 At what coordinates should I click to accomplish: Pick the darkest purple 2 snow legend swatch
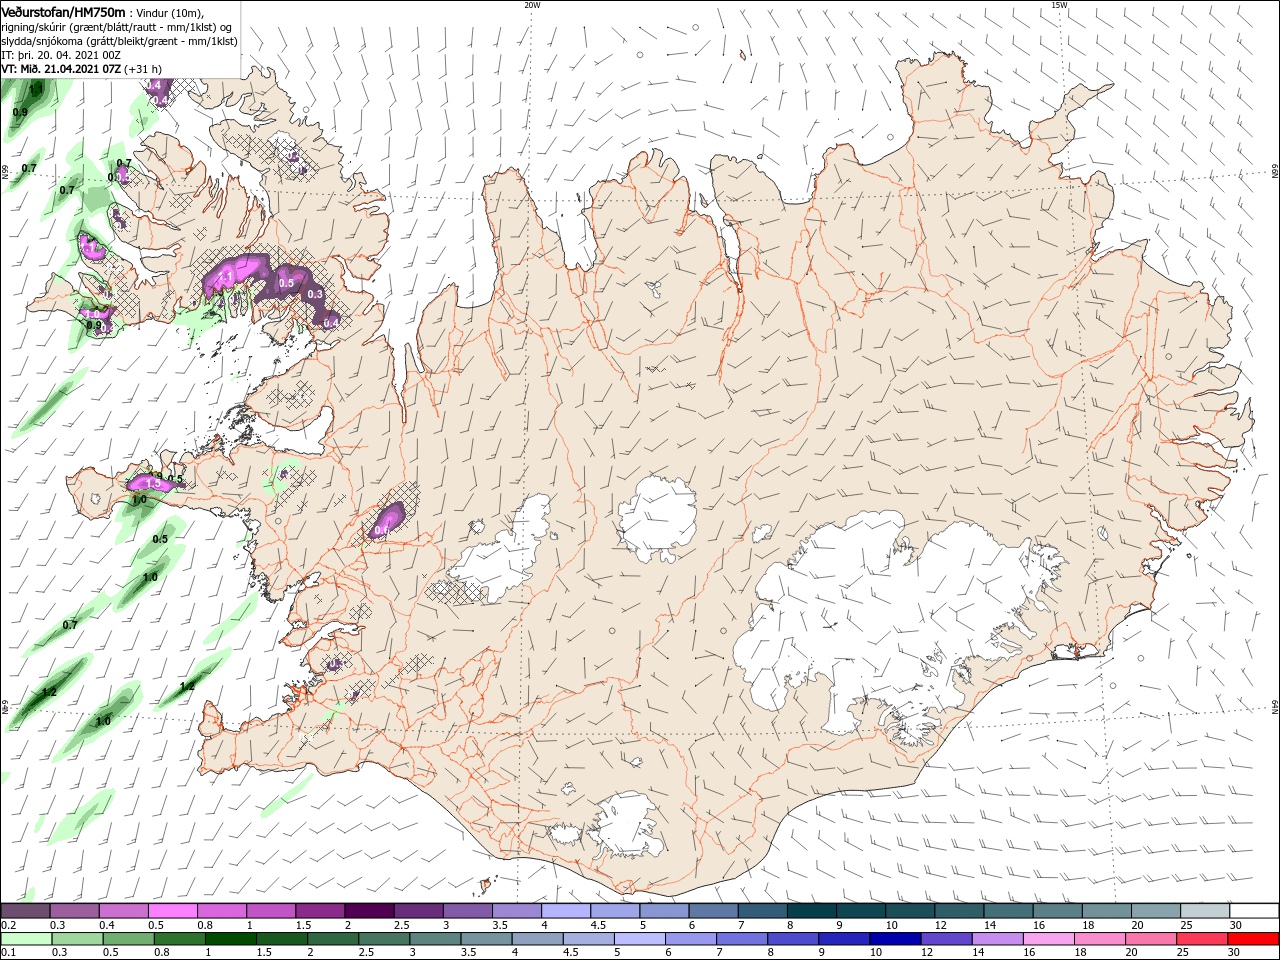[369, 911]
